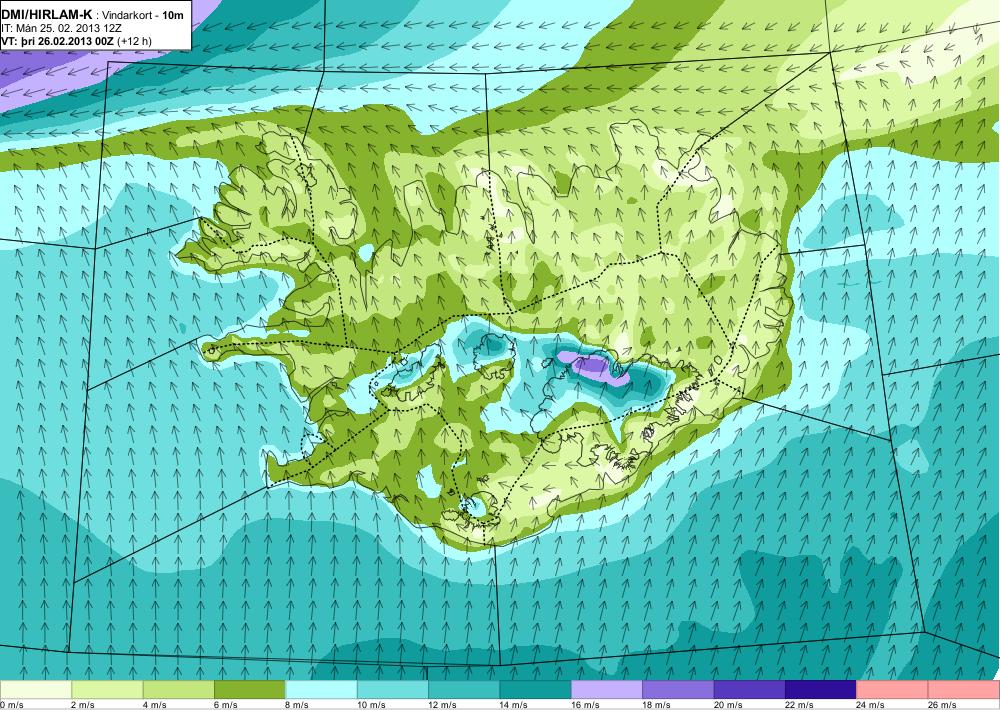Click the '16 m/s' legend label

585,704
